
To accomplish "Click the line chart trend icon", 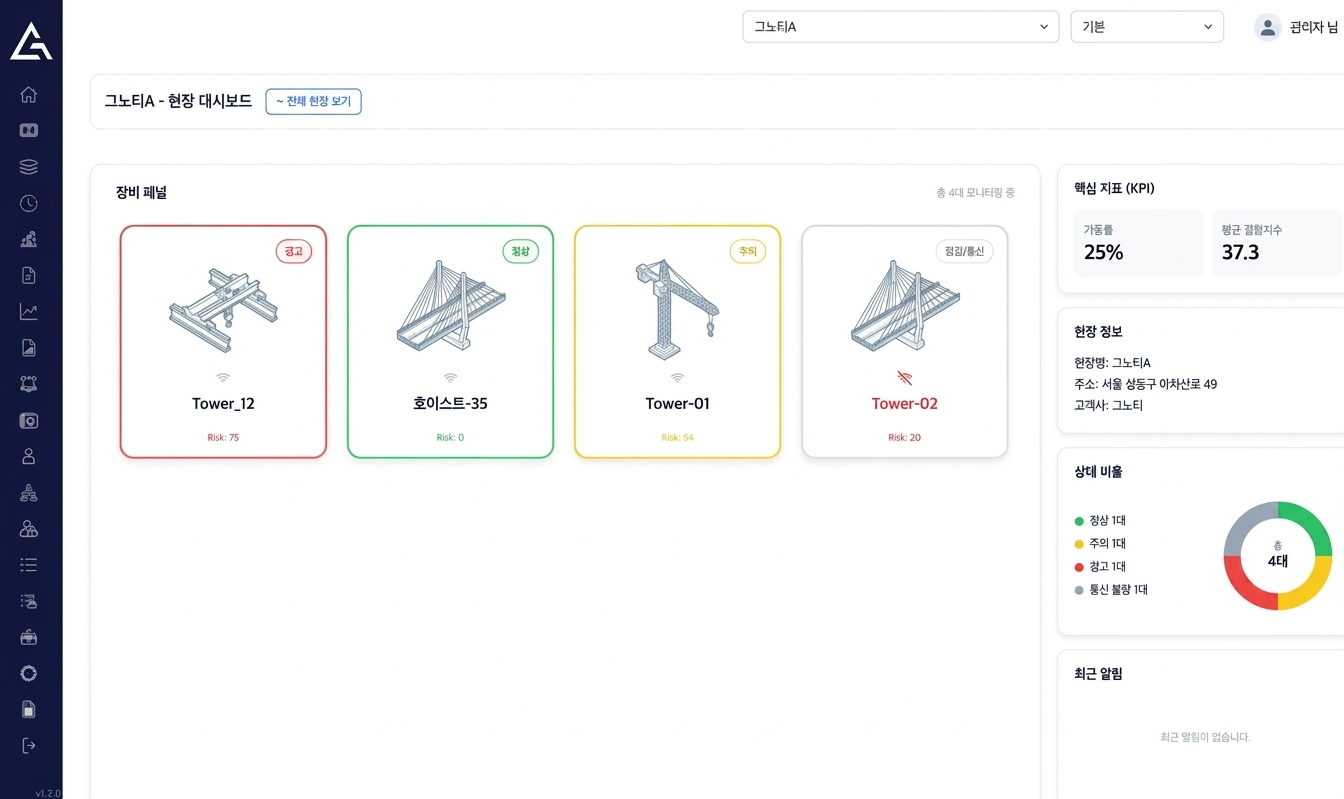I will pos(29,312).
